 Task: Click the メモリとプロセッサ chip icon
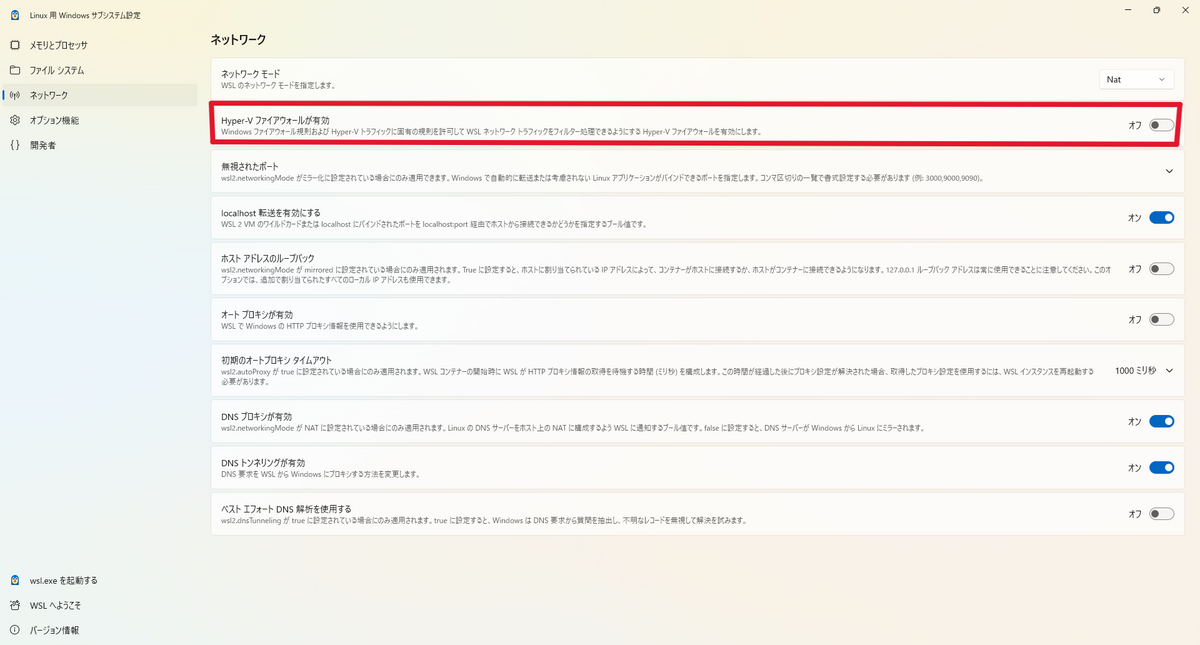click(x=15, y=45)
